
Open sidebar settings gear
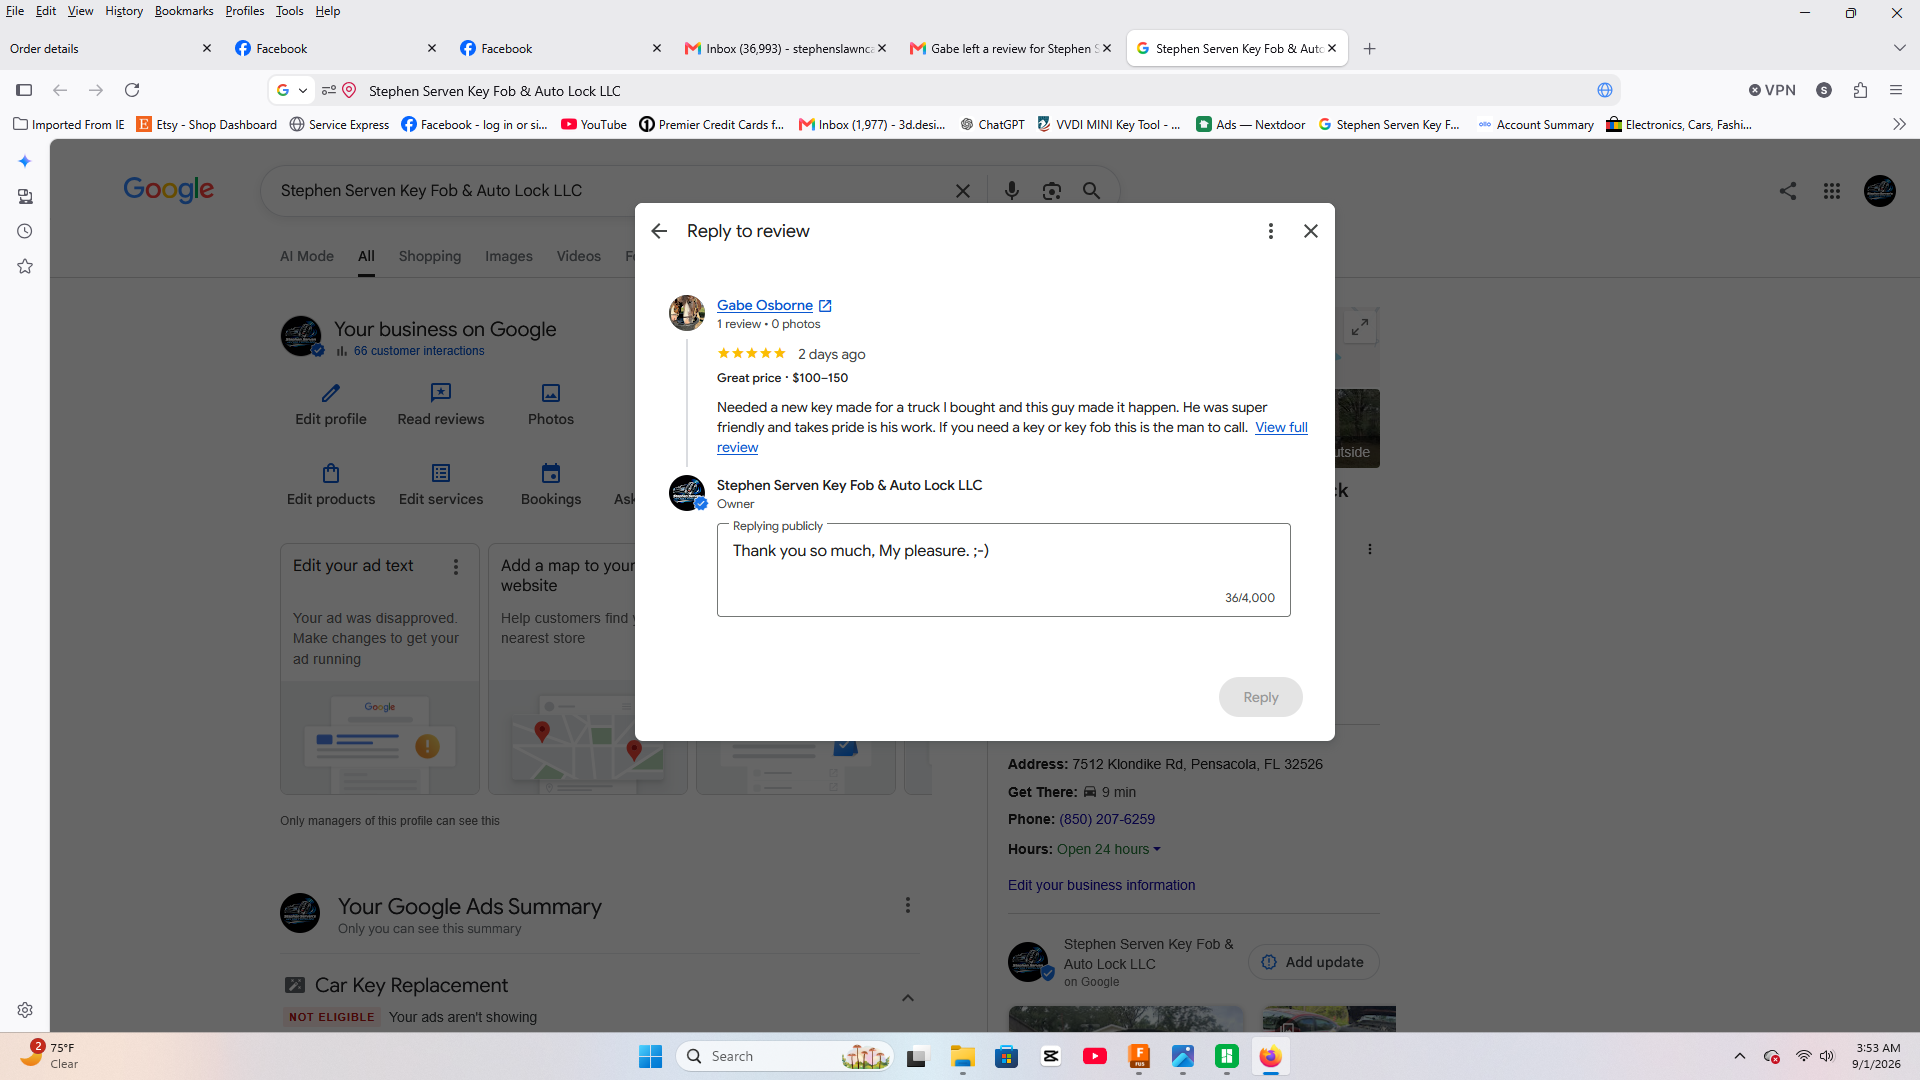pos(25,1010)
